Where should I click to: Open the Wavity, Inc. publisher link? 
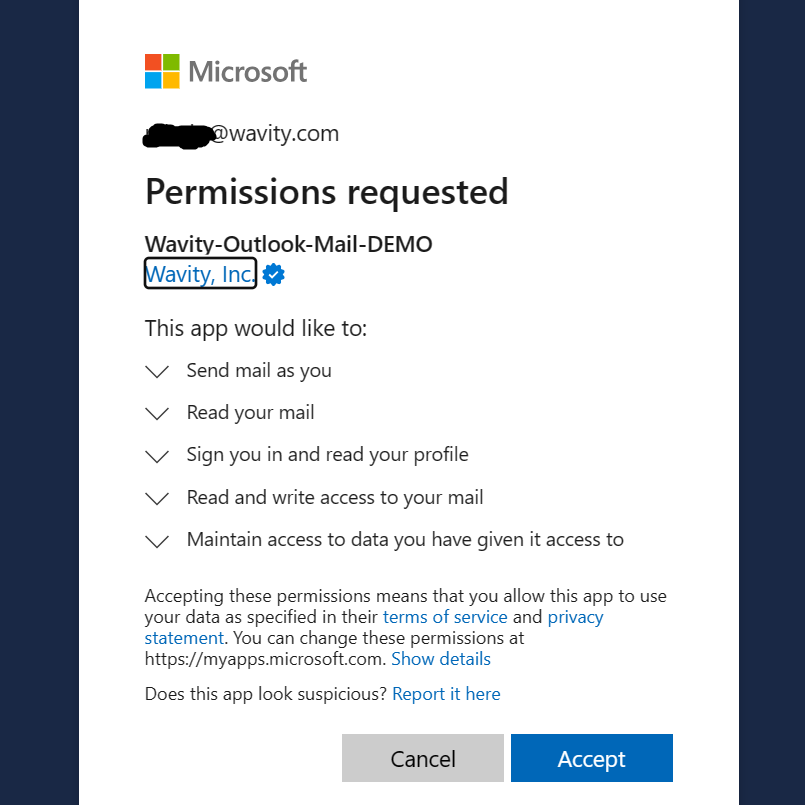[200, 274]
